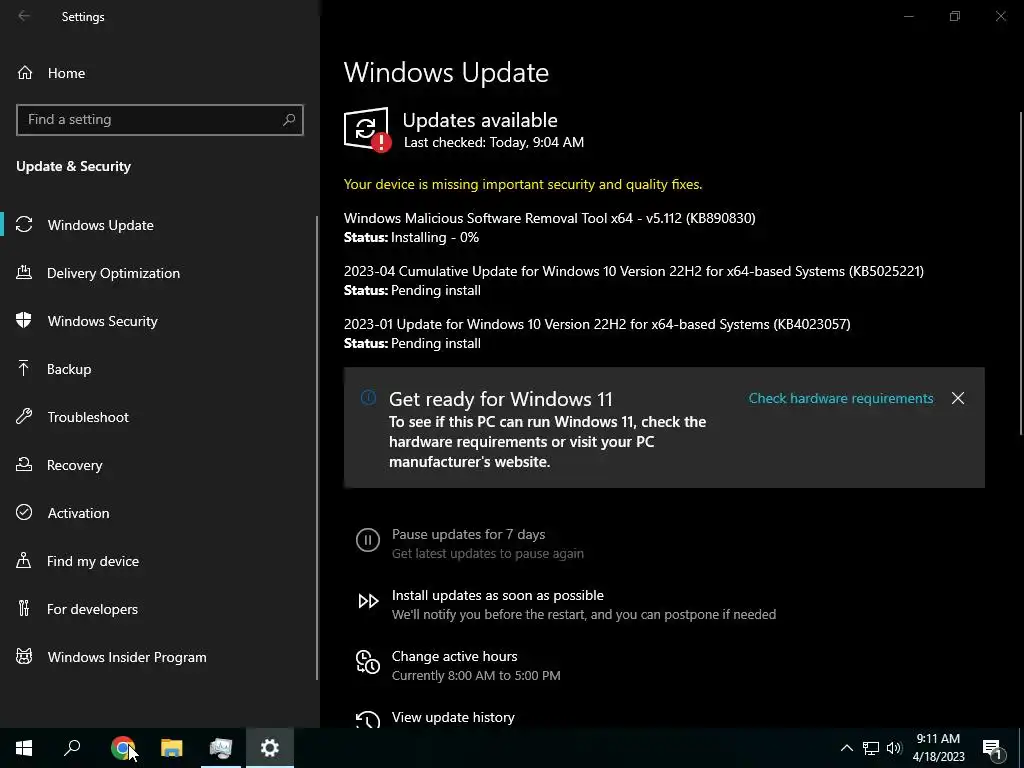
Task: Click the computer management taskbar app icon
Action: [221, 748]
